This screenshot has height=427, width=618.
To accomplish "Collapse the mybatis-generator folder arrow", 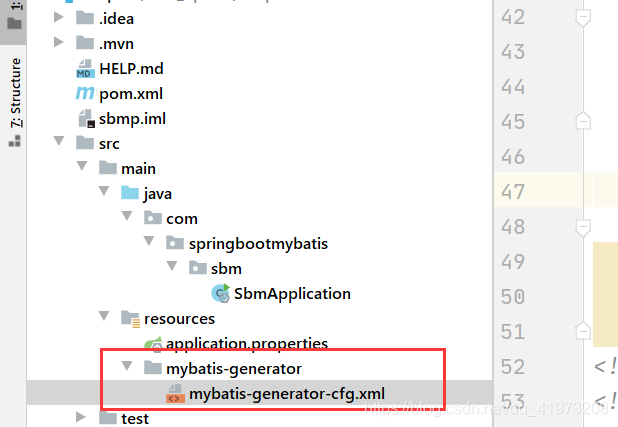I will coord(127,366).
